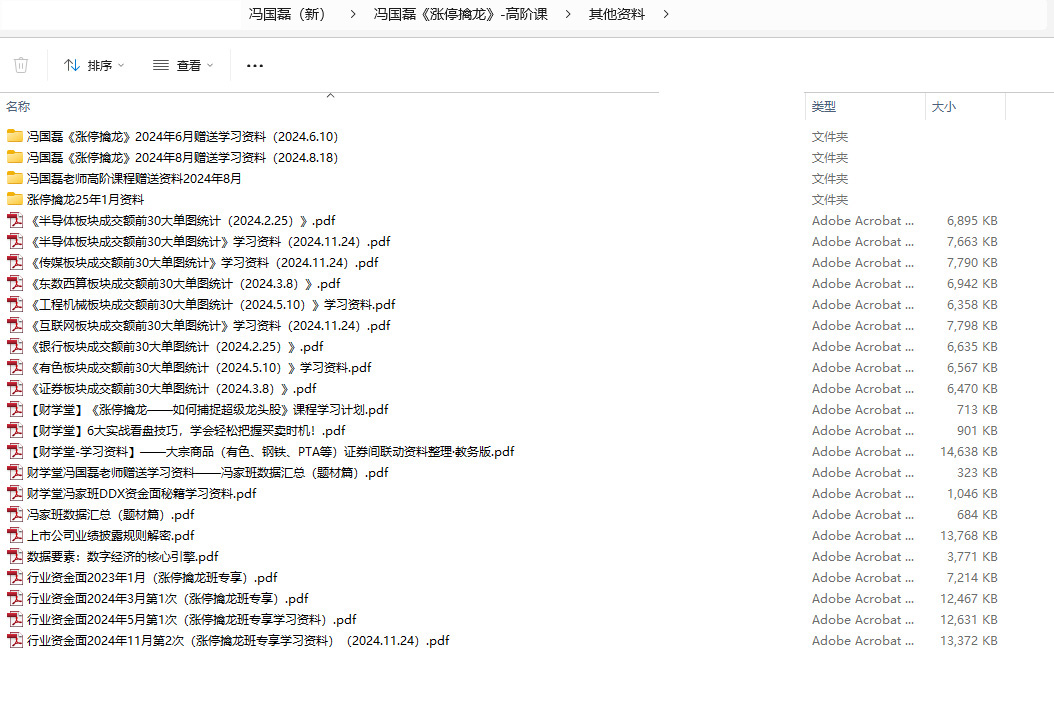The height and width of the screenshot is (724, 1054).
Task: Click PDF icon of 证券板块 file
Action: [15, 389]
